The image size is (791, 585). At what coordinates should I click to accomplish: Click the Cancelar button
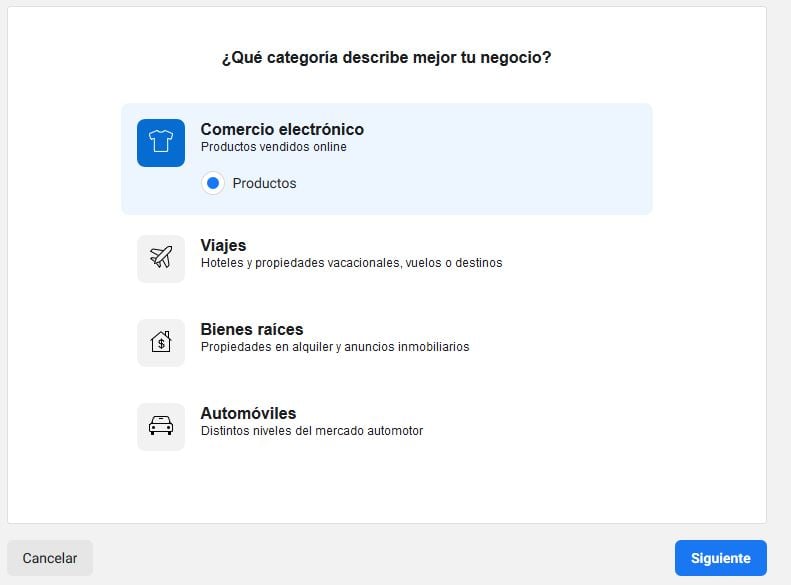pos(50,558)
